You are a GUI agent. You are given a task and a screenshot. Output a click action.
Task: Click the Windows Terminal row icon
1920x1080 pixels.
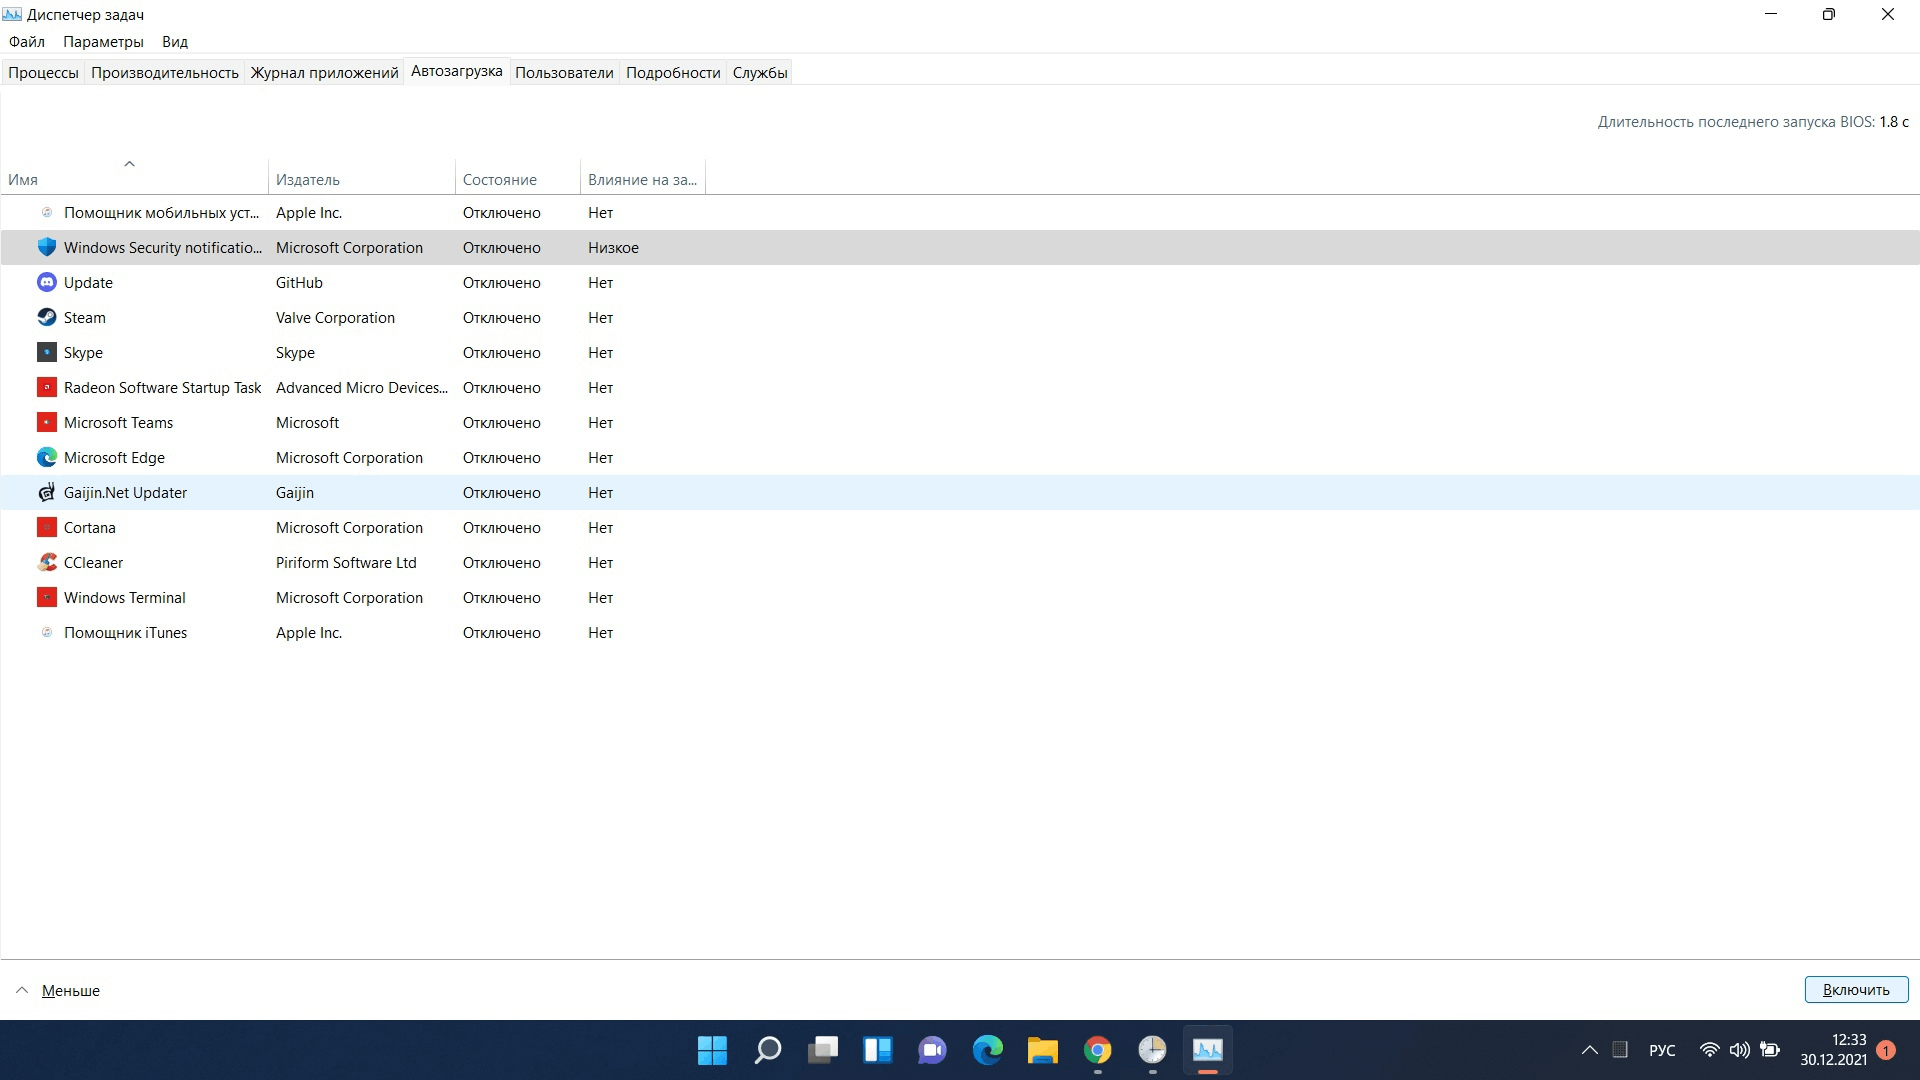(47, 597)
